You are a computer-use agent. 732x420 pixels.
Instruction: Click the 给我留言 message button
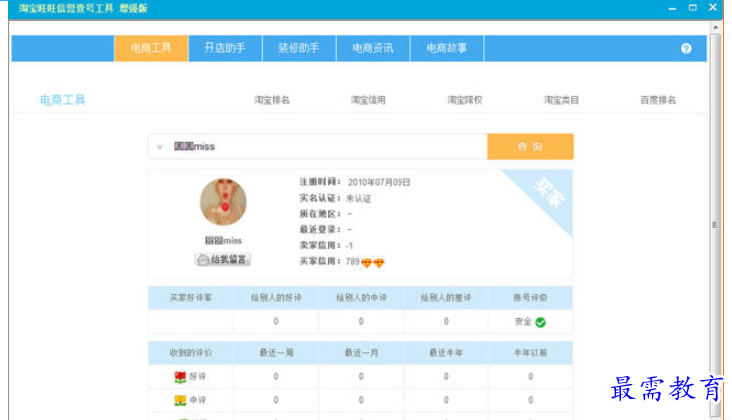223,259
